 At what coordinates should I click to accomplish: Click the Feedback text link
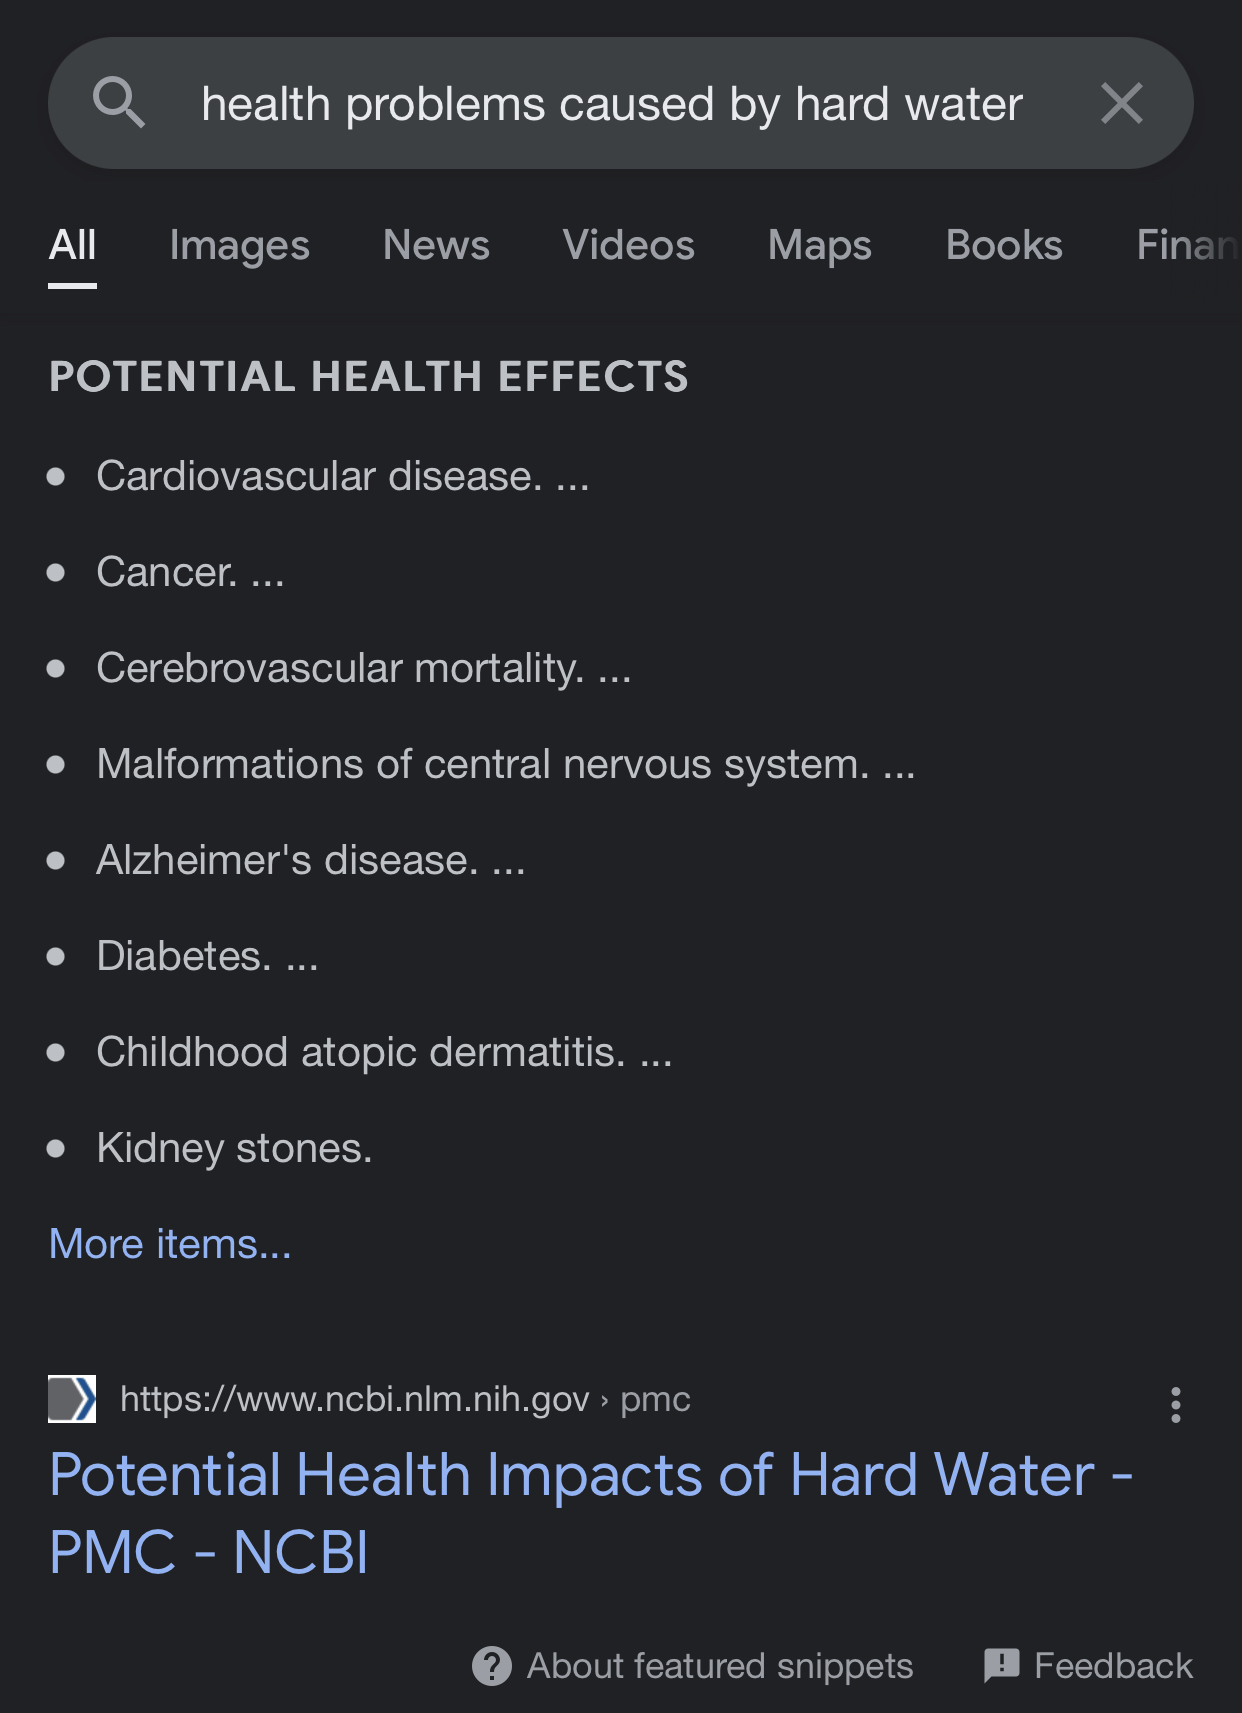pyautogui.click(x=1113, y=1666)
